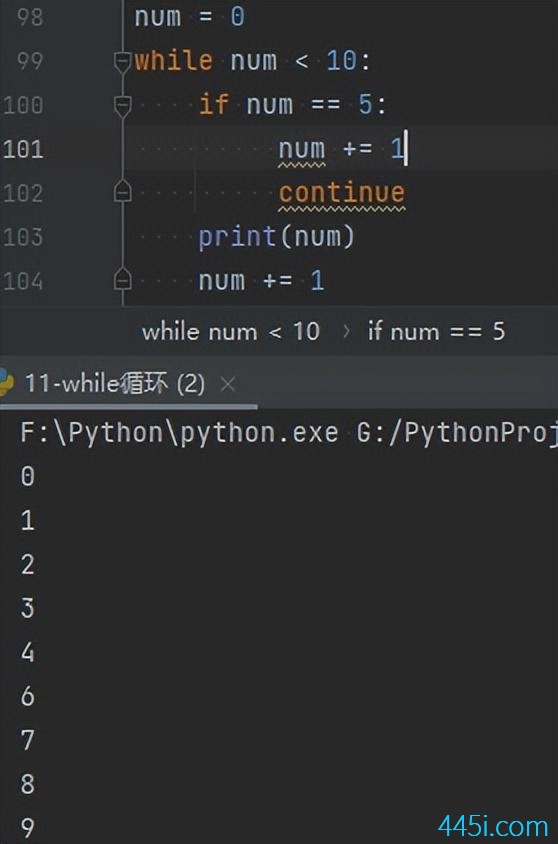The image size is (558, 844).
Task: Click fold end marker on line 104
Action: point(123,279)
